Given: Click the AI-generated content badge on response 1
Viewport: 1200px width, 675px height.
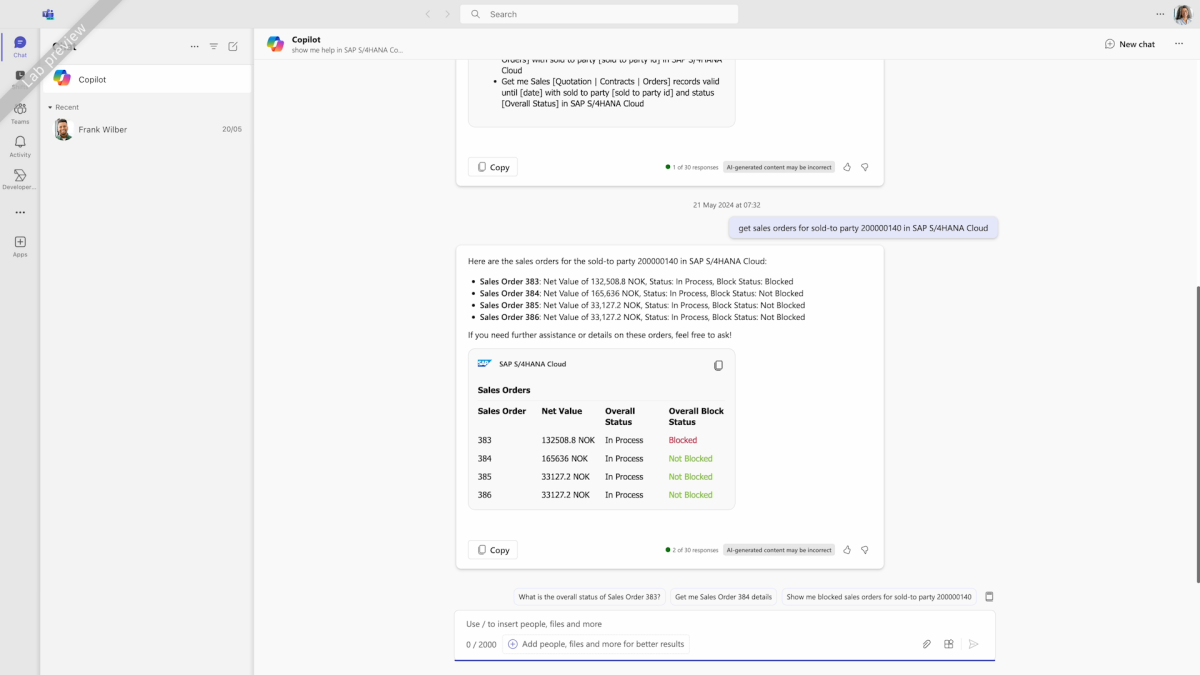Looking at the screenshot, I should [779, 167].
